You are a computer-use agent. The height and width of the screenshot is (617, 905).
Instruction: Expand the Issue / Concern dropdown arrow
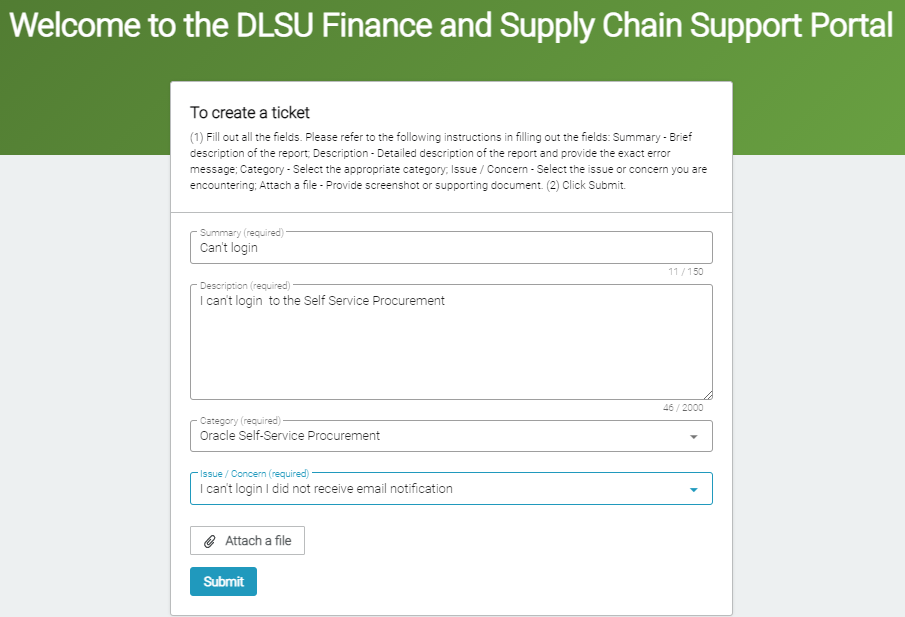pos(694,490)
